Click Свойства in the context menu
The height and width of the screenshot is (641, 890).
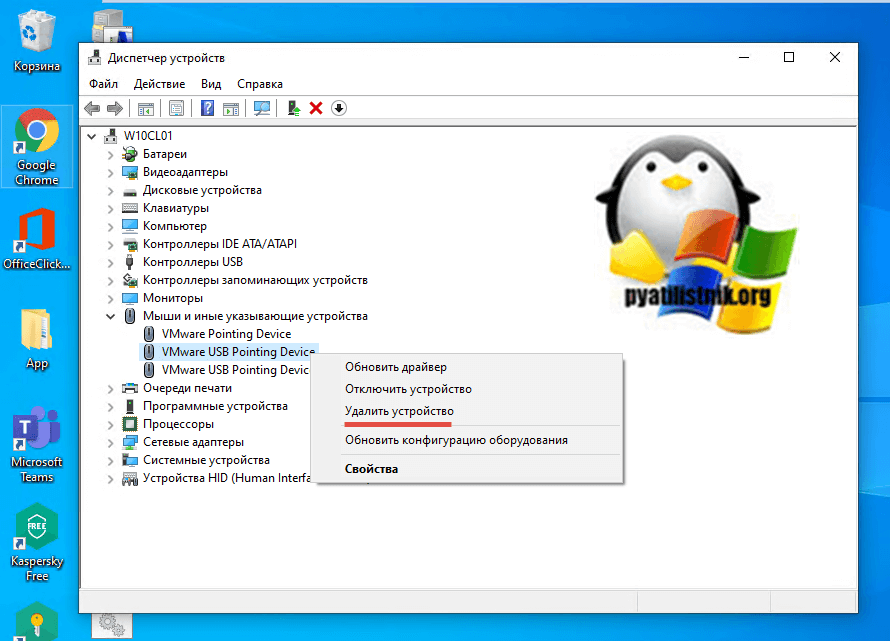click(x=371, y=469)
